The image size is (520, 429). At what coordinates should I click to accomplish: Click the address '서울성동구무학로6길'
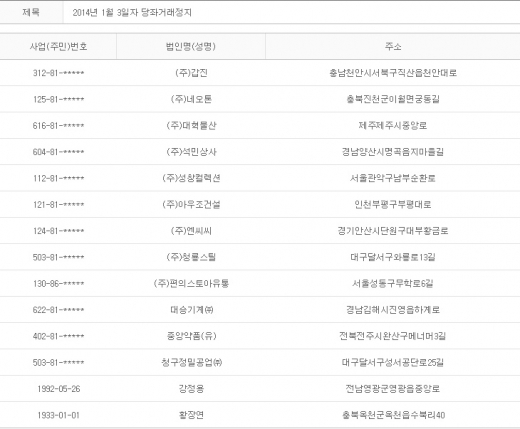[x=393, y=284]
